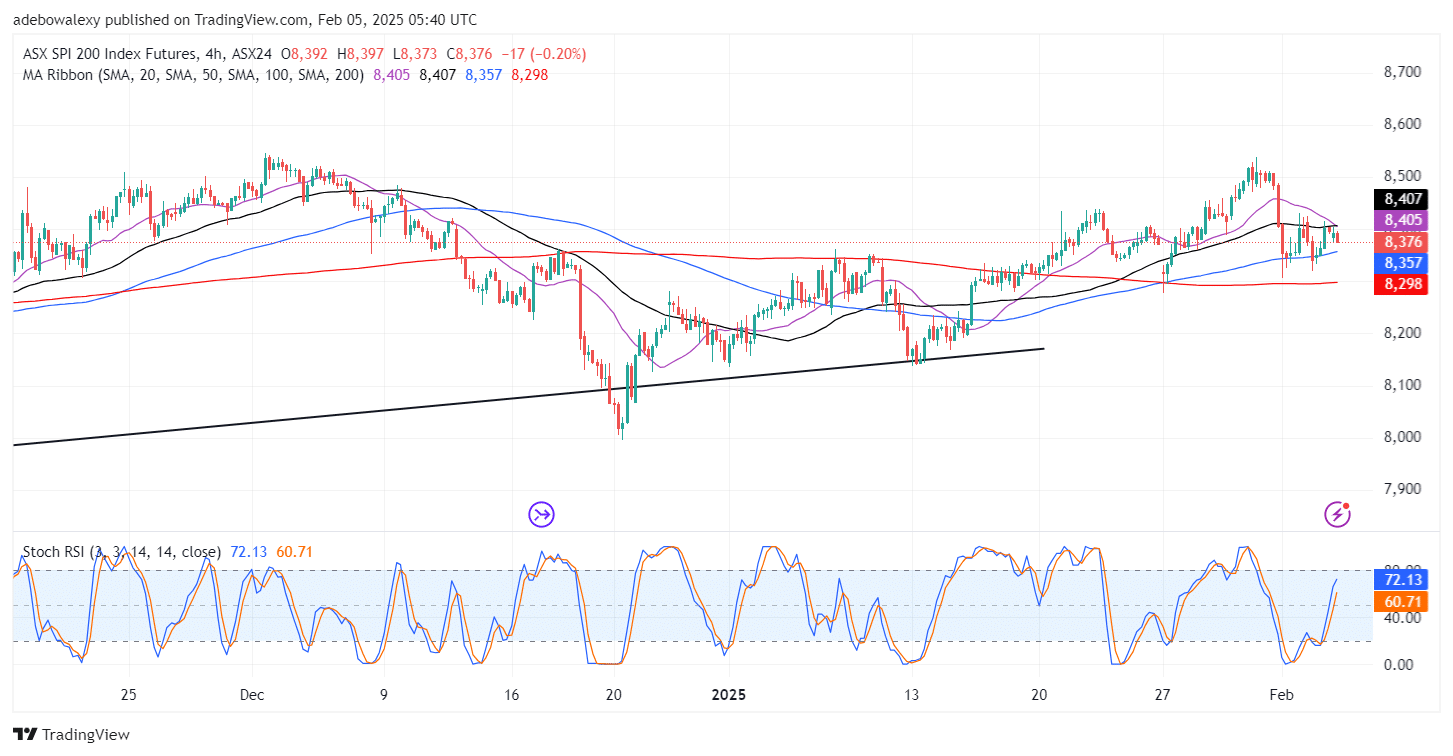Click the Stoch RSI legend value 60.71

297,551
